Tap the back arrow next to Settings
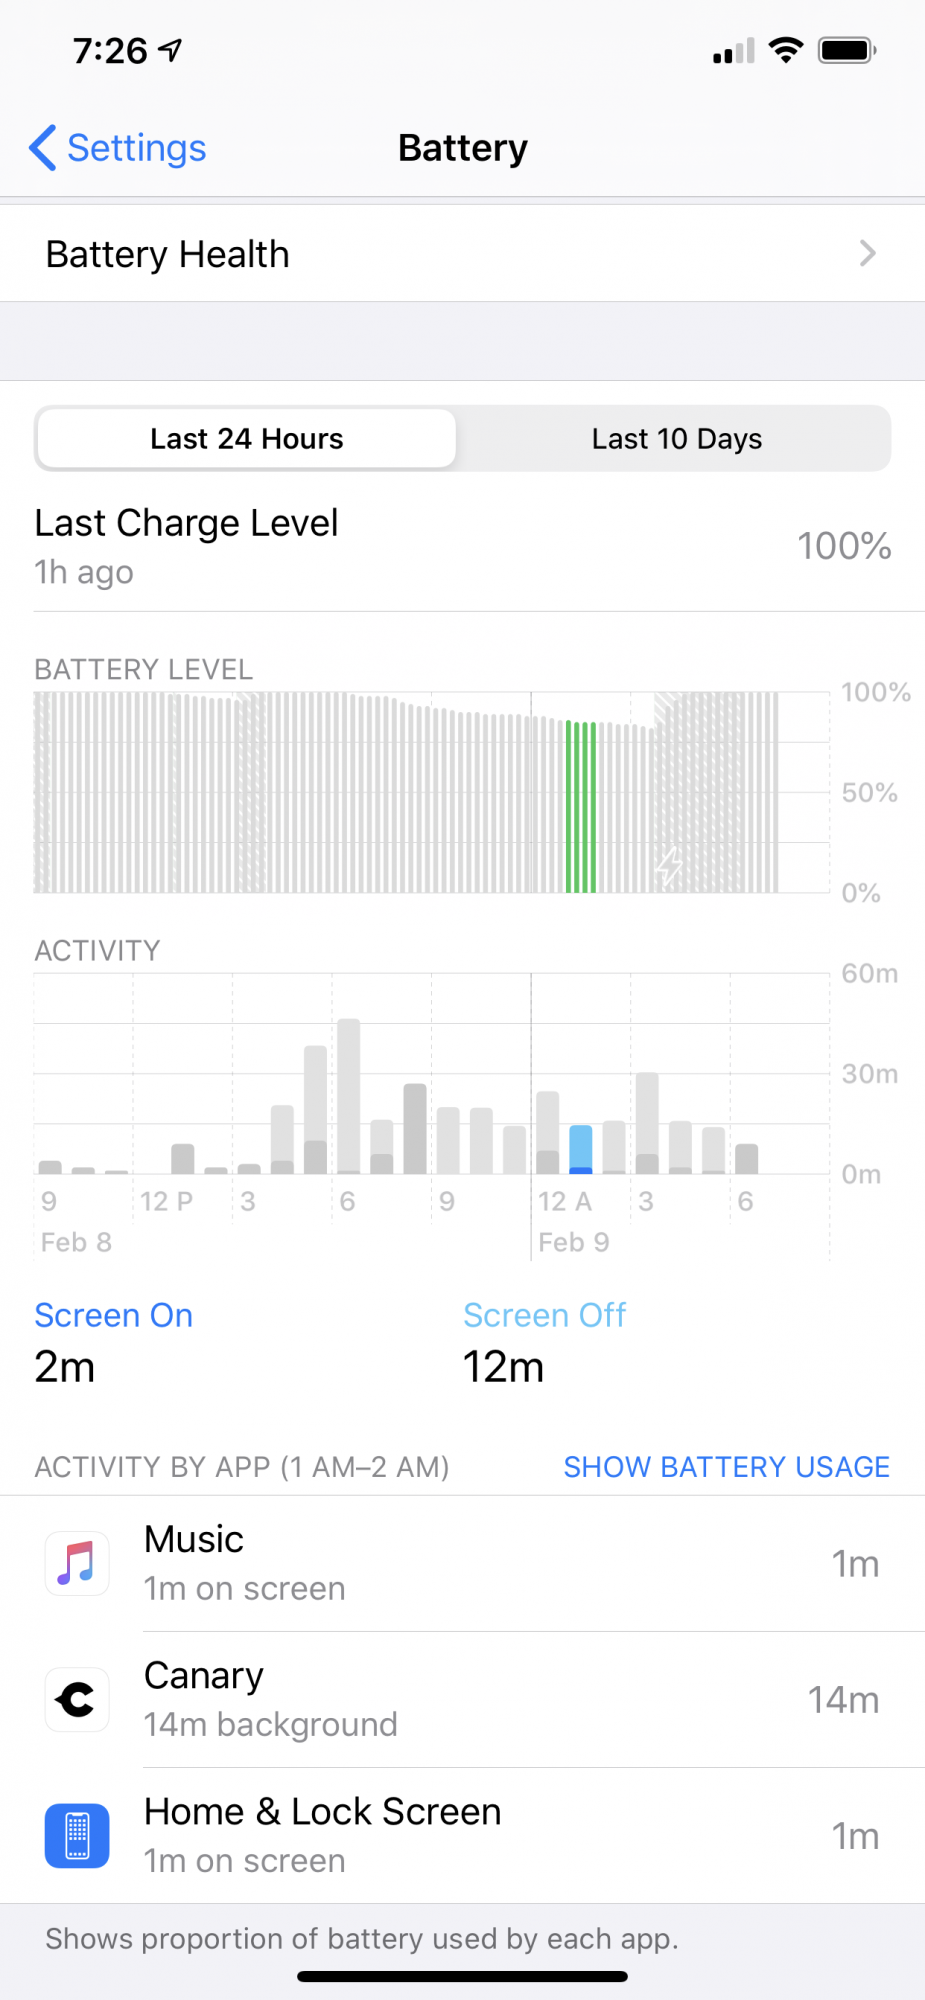The image size is (925, 2000). (42, 148)
